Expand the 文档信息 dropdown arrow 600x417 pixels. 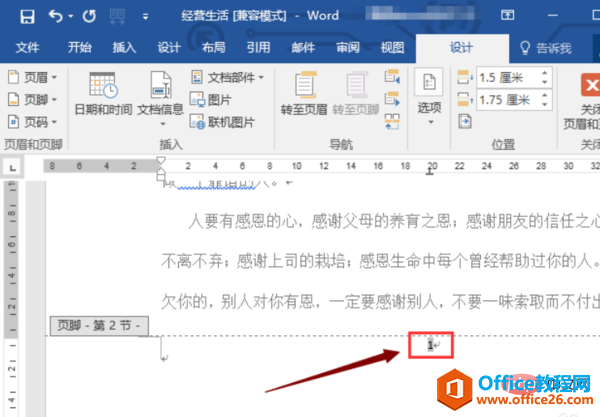coord(163,124)
